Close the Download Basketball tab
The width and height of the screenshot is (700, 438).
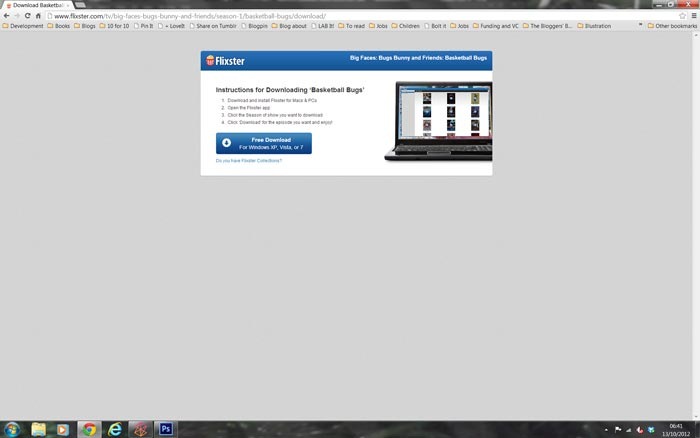click(68, 5)
